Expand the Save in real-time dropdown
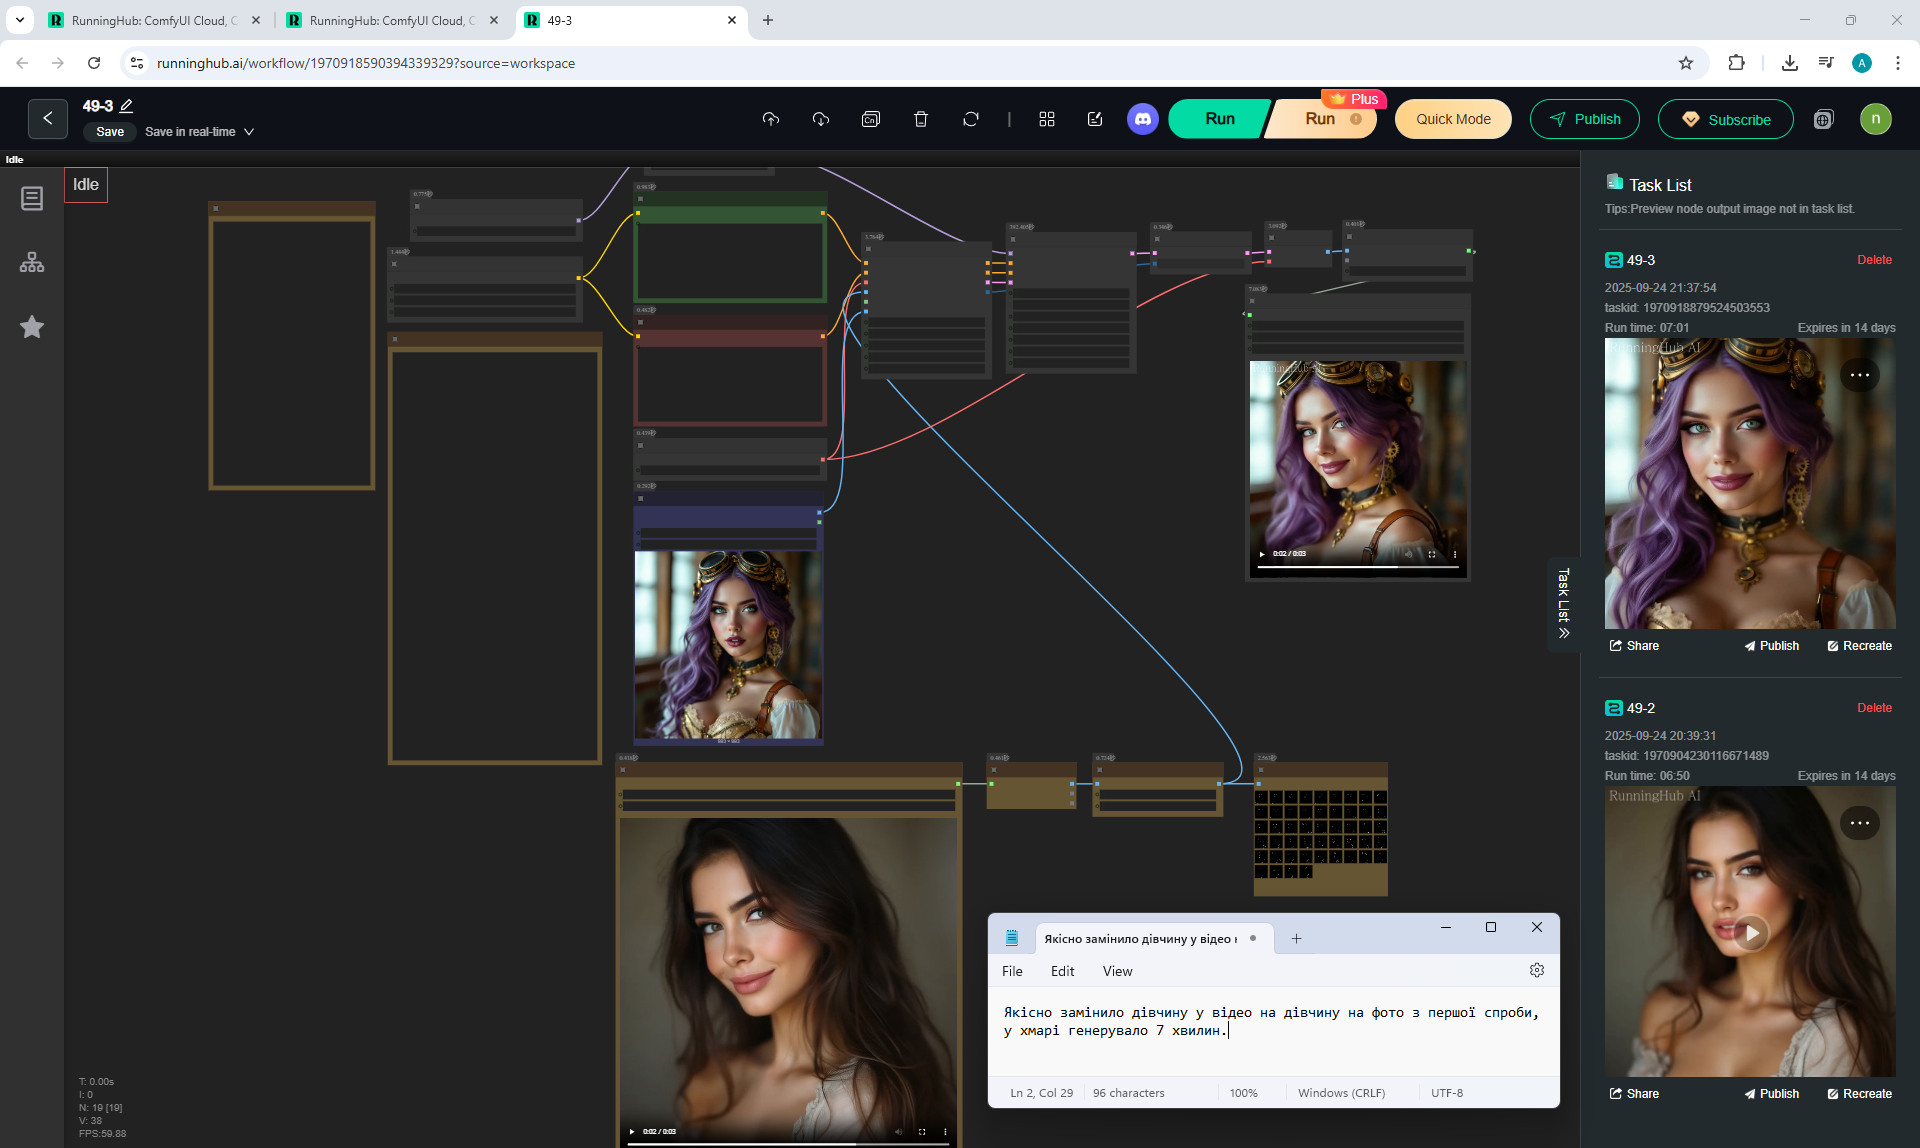This screenshot has height=1148, width=1920. click(249, 132)
